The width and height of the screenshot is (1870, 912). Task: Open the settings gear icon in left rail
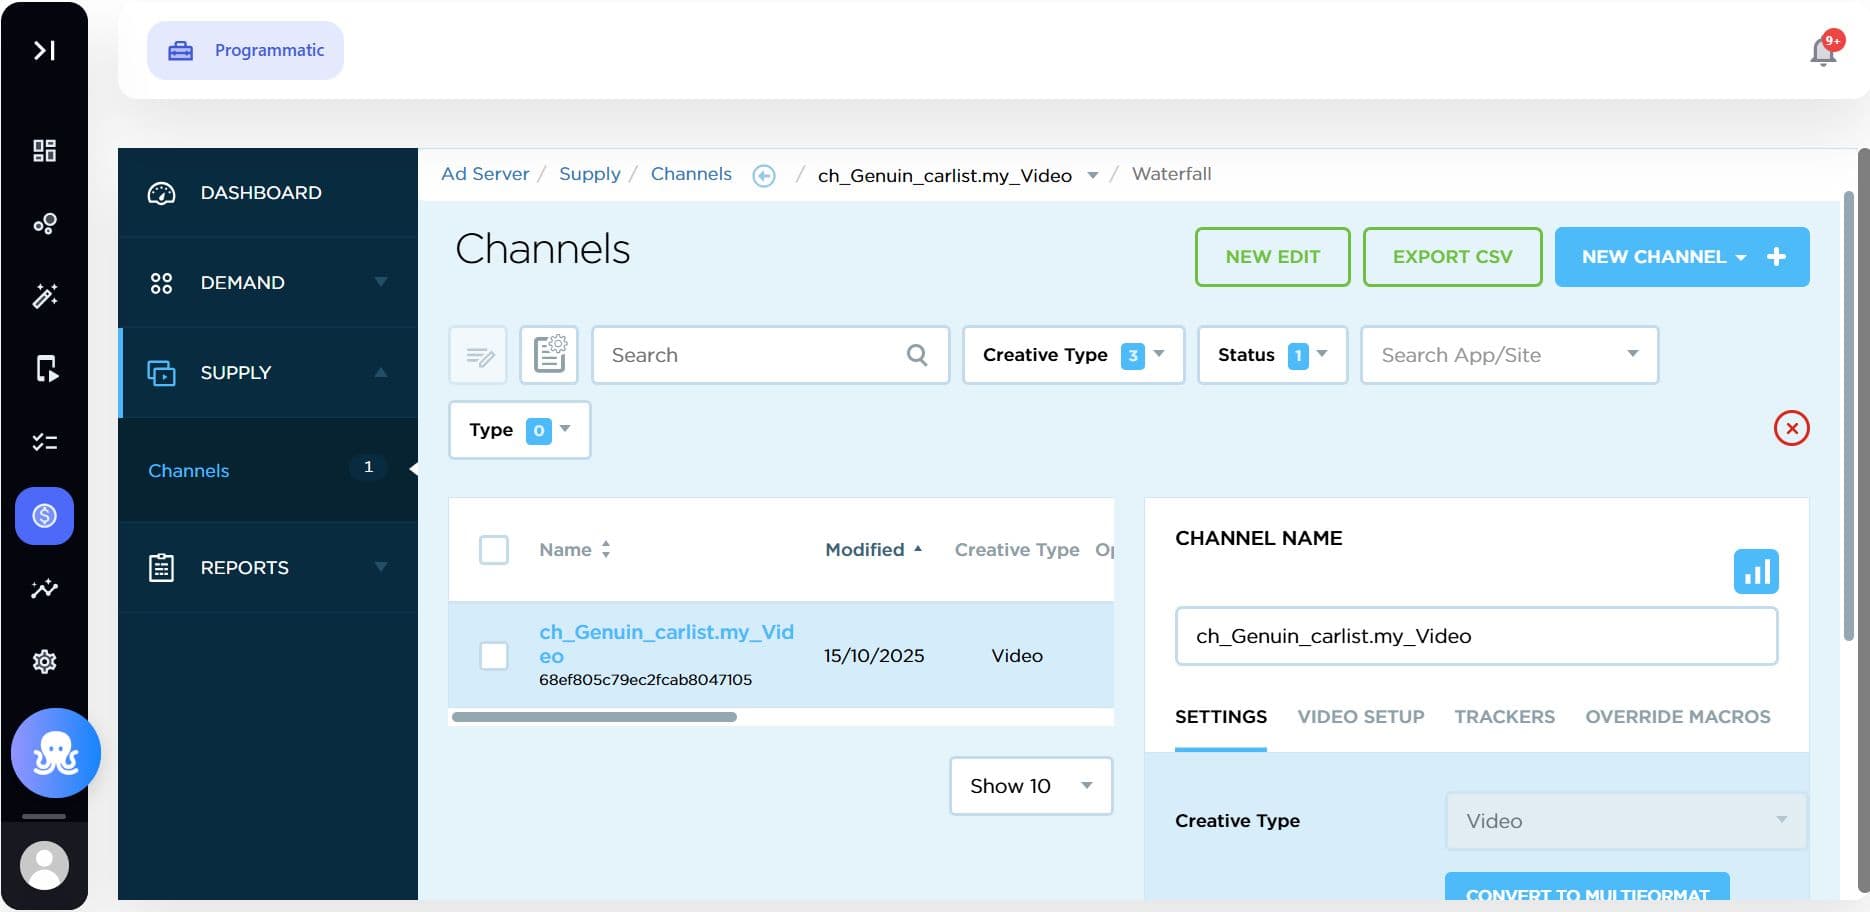pyautogui.click(x=44, y=661)
